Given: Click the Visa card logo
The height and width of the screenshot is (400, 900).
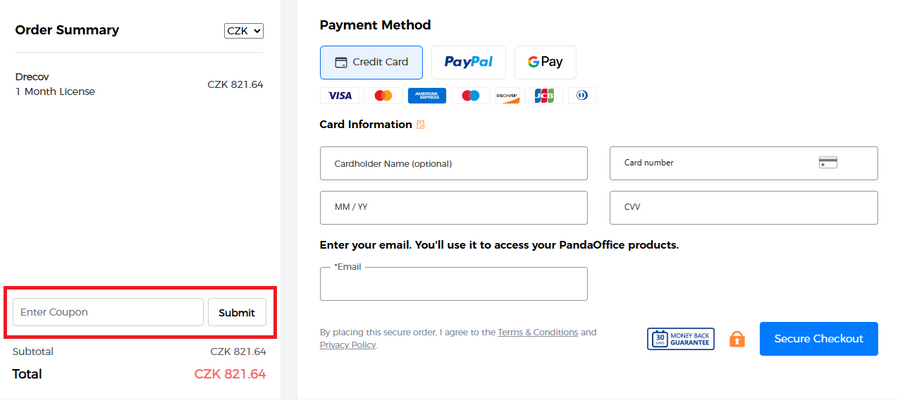Looking at the screenshot, I should pyautogui.click(x=340, y=96).
